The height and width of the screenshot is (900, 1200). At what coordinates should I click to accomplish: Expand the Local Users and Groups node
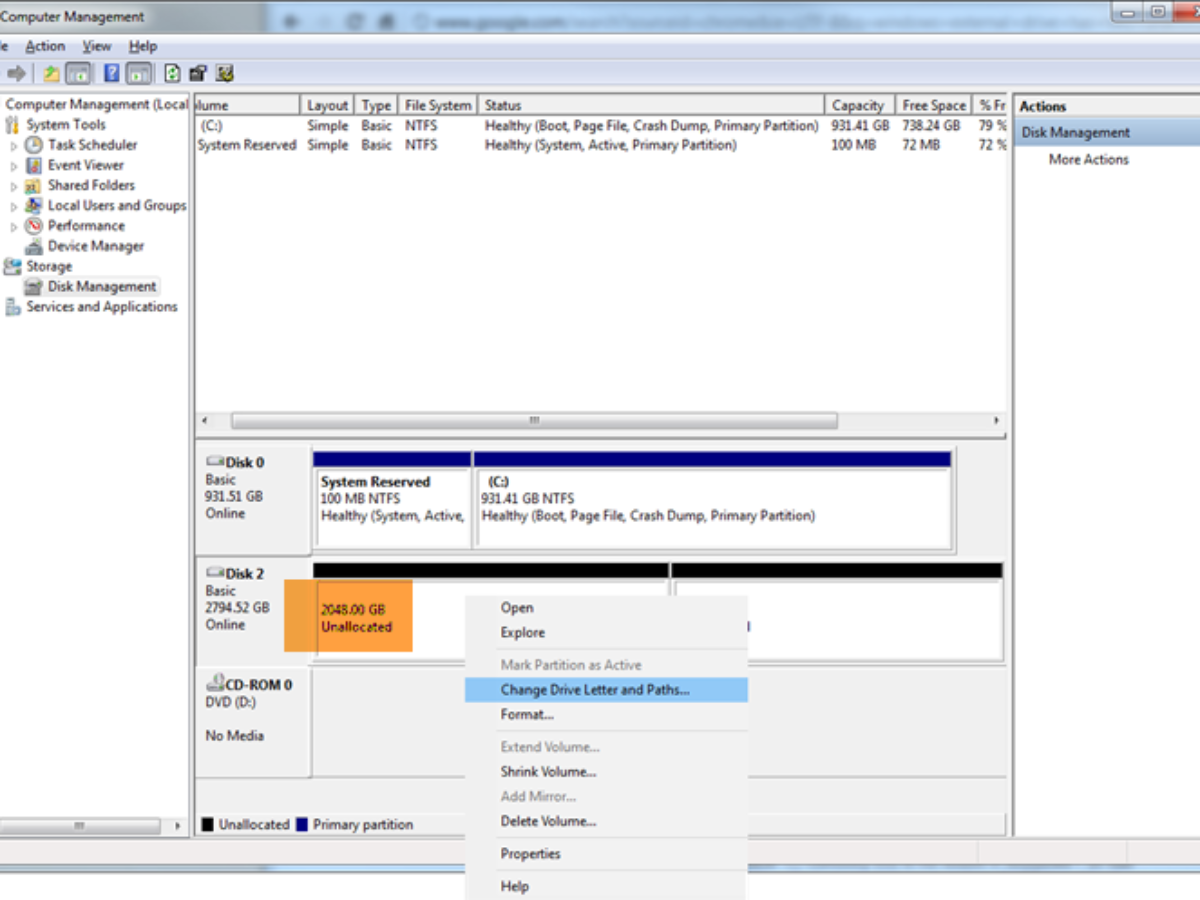click(14, 205)
